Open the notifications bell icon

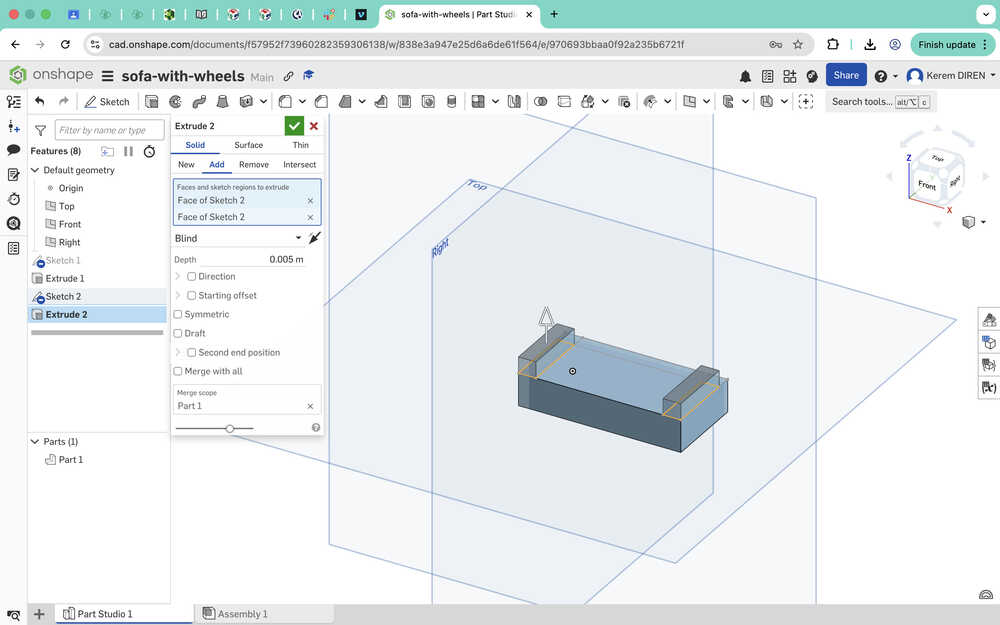point(745,76)
